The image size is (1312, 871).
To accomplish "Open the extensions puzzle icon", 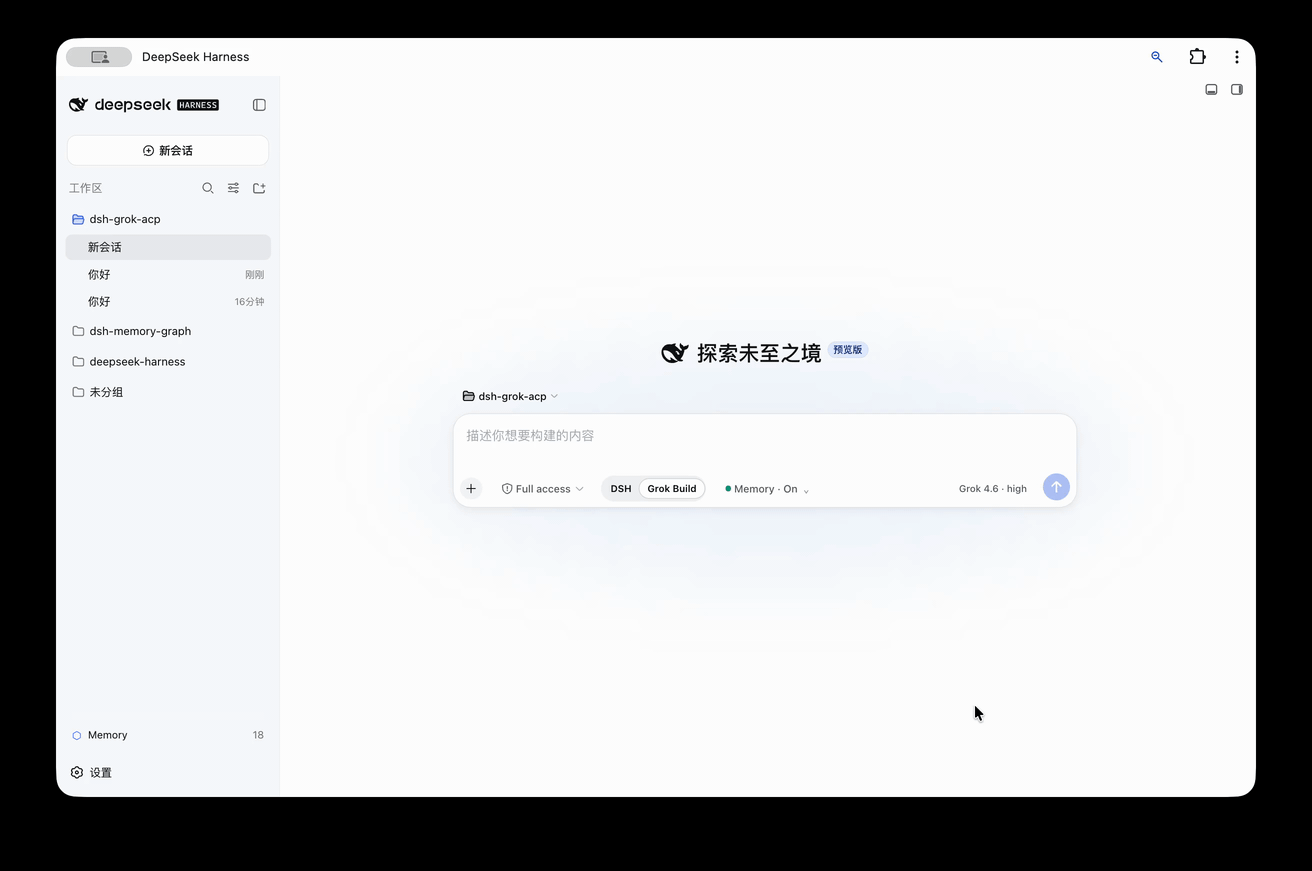I will [1197, 57].
